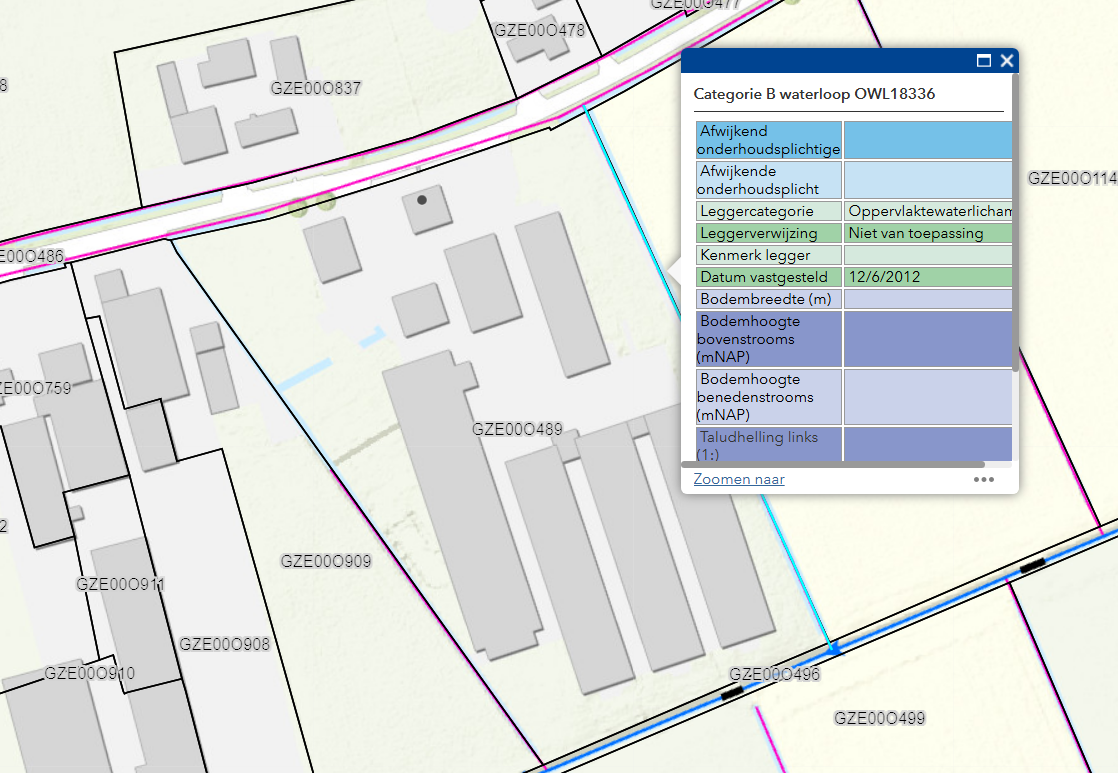1118x773 pixels.
Task: Select popup title Categorie B waterloop OWL18336
Action: point(814,93)
